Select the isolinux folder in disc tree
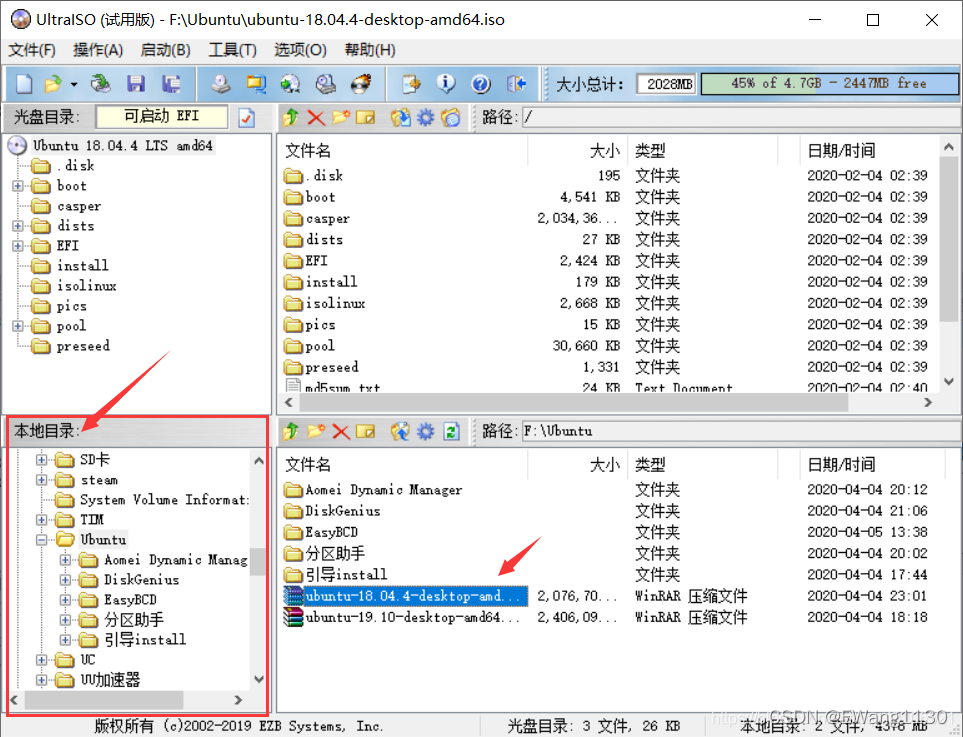 click(x=87, y=286)
